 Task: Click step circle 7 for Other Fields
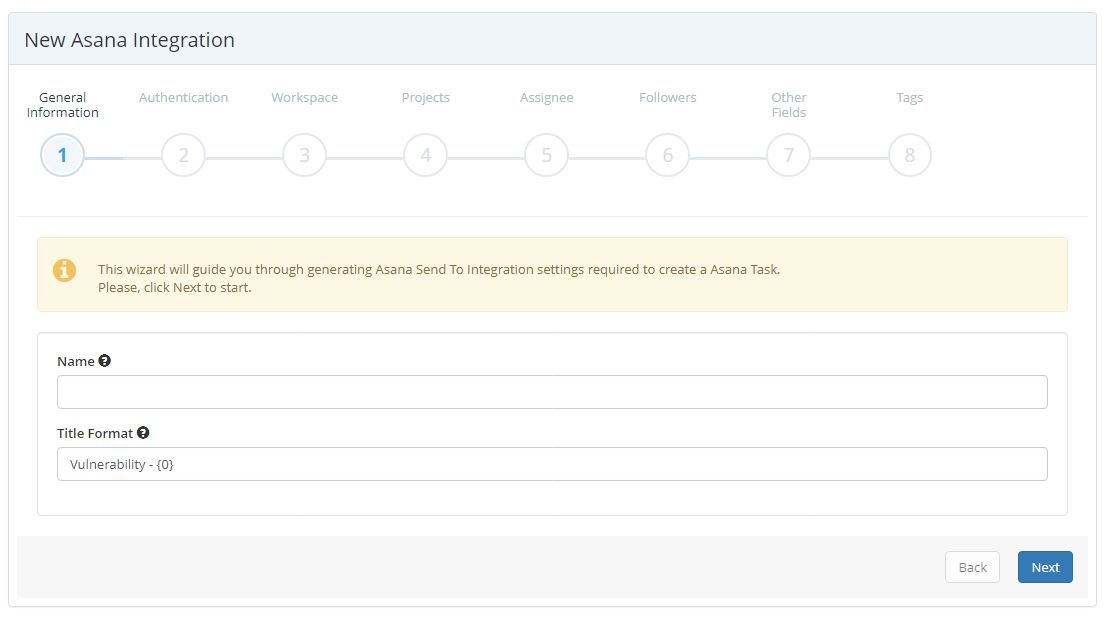pos(788,155)
